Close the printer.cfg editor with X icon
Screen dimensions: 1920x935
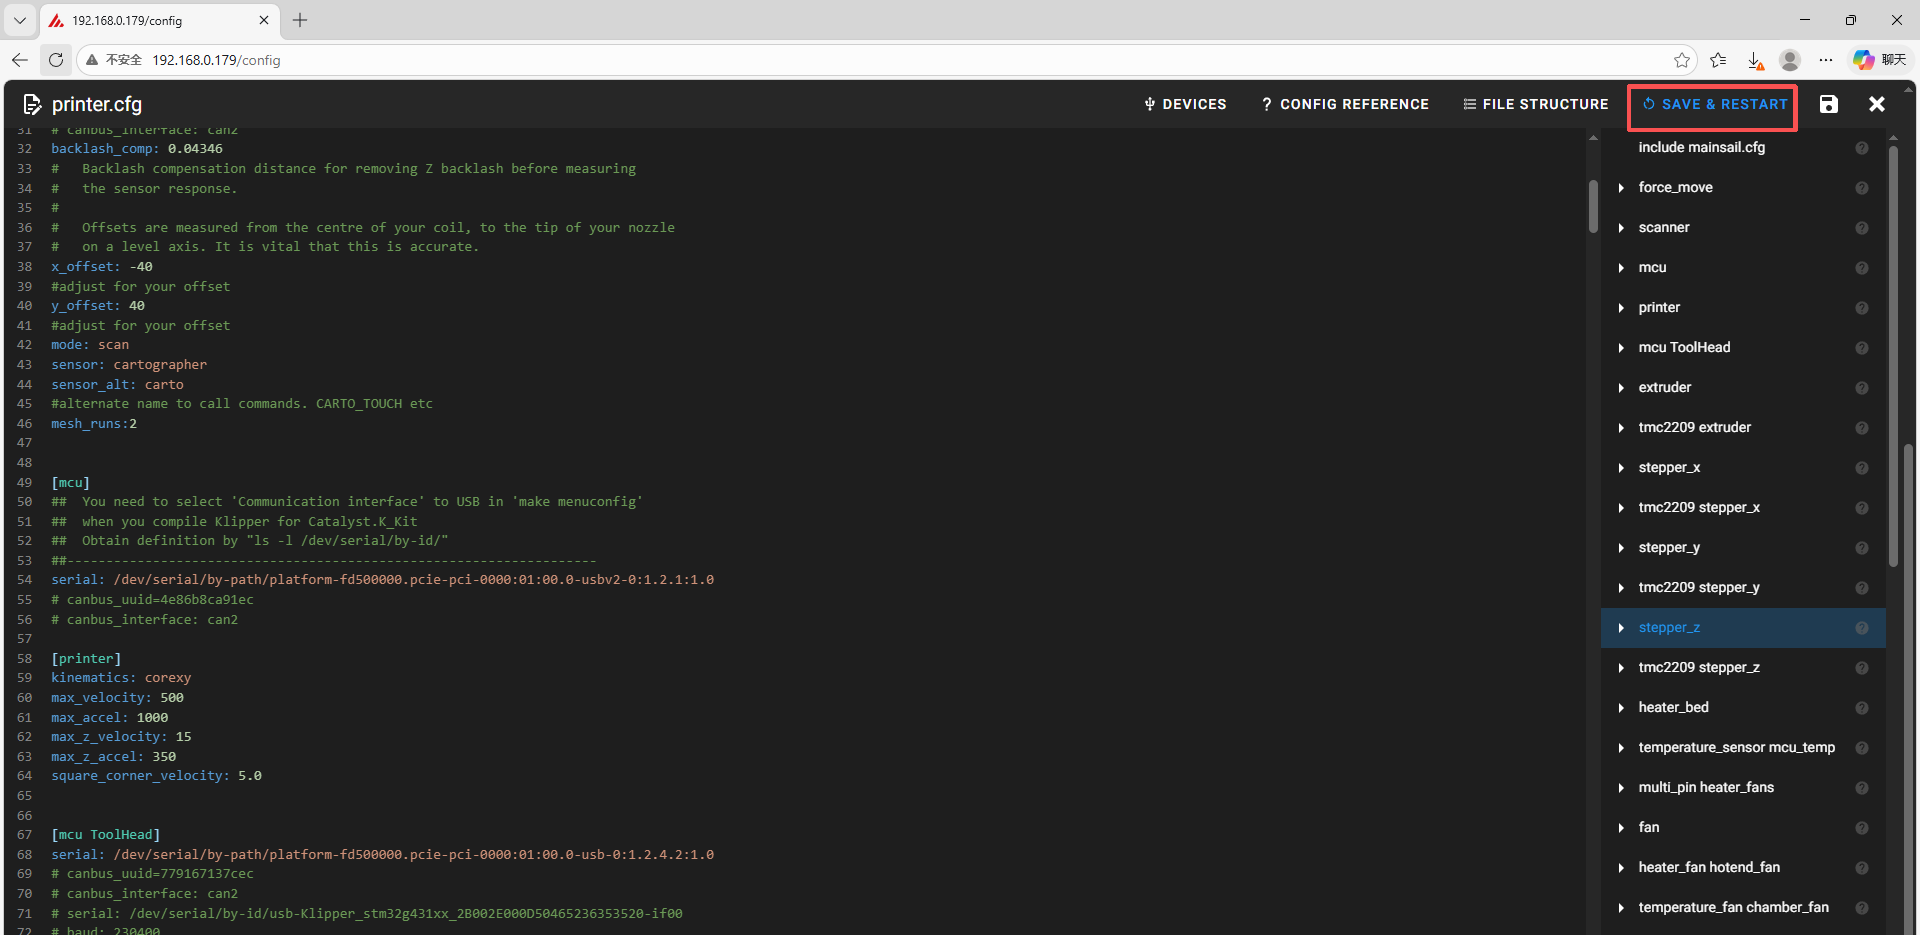coord(1877,104)
